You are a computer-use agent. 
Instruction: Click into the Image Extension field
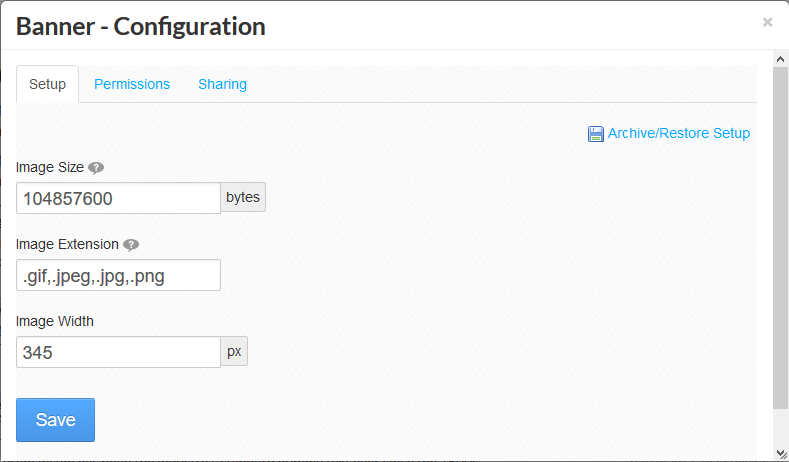click(x=118, y=275)
